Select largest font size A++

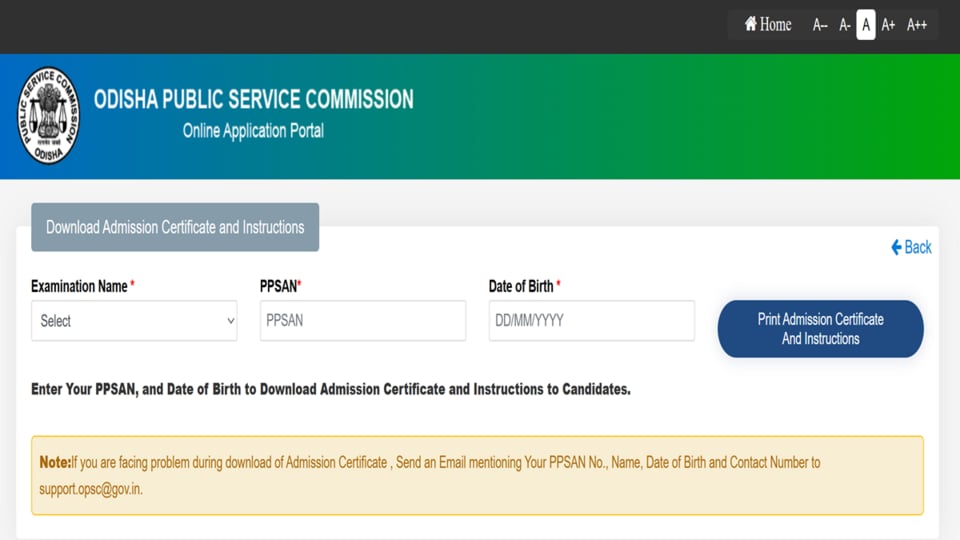[917, 25]
